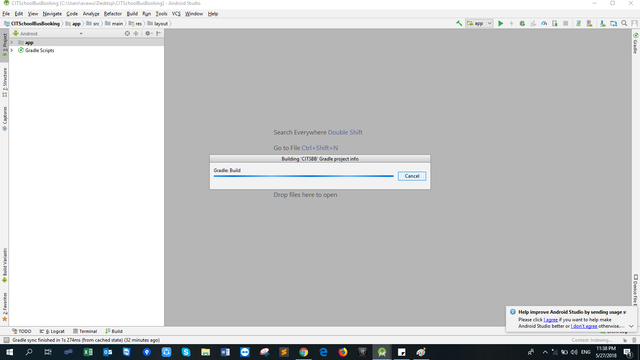The height and width of the screenshot is (360, 640).
Task: Click the 'I don't agree' link
Action: [584, 326]
